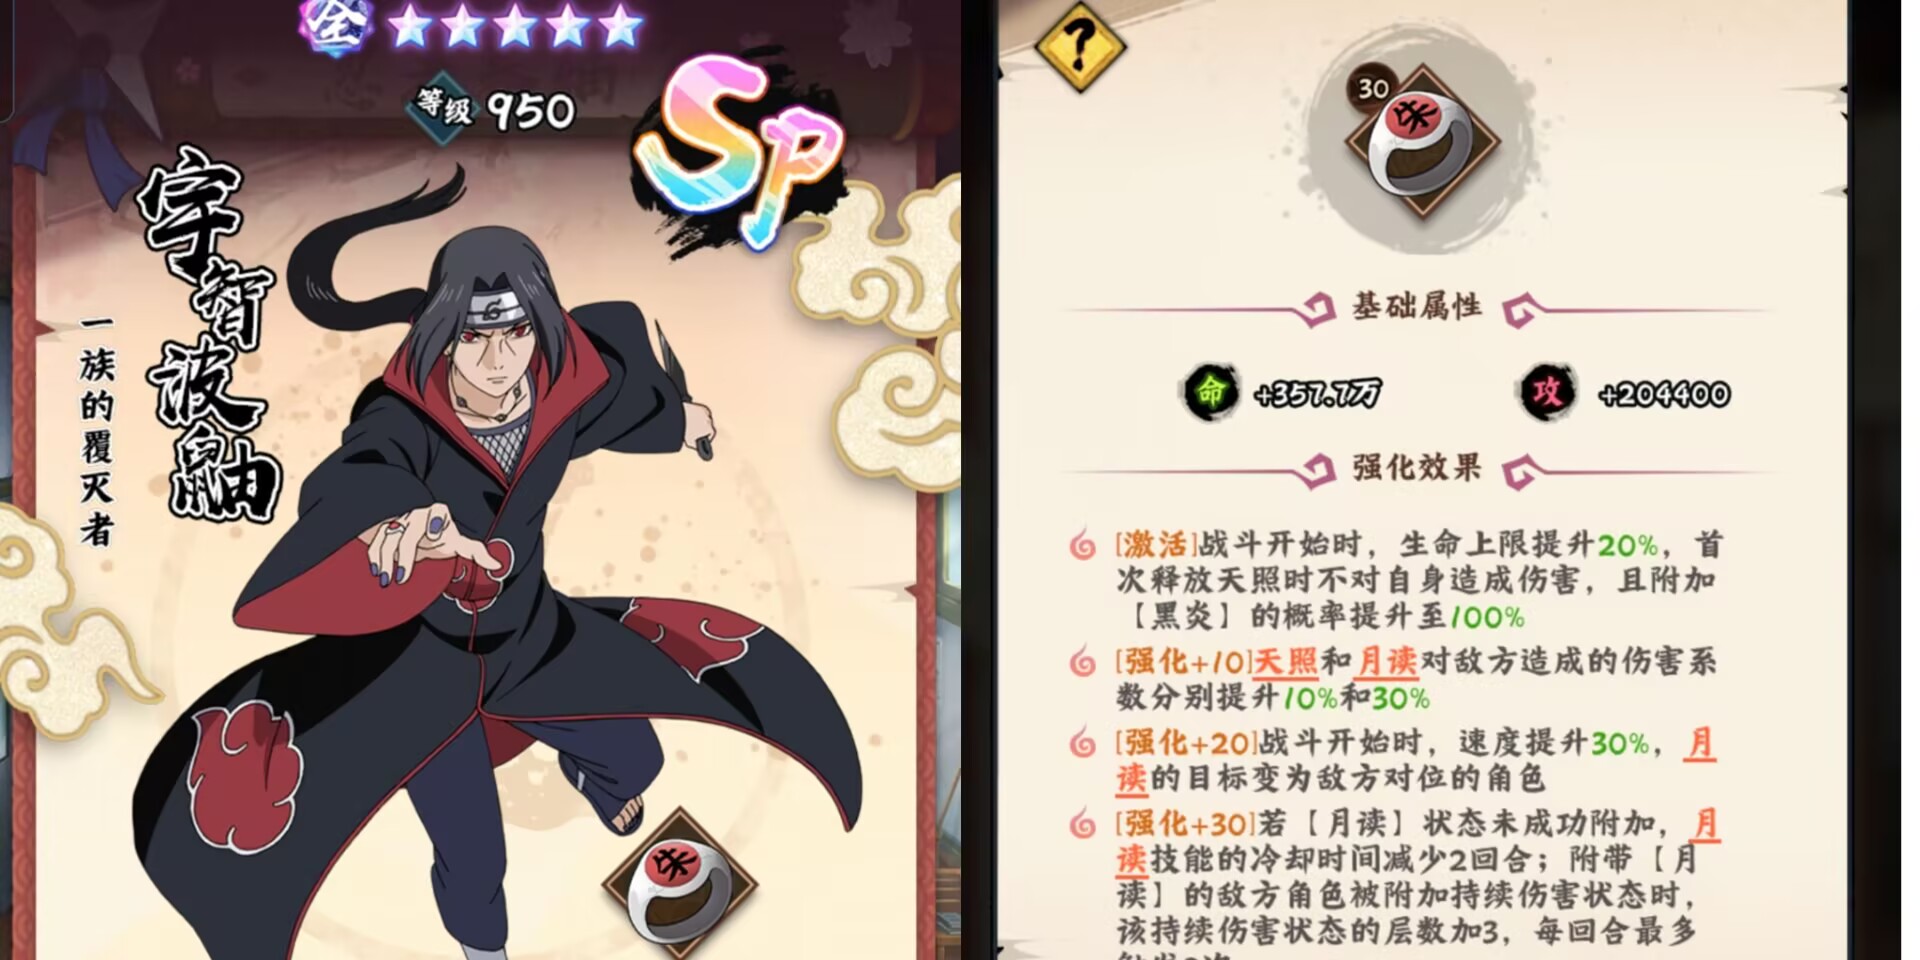Tap the [激活] effect entry

[x=1420, y=580]
